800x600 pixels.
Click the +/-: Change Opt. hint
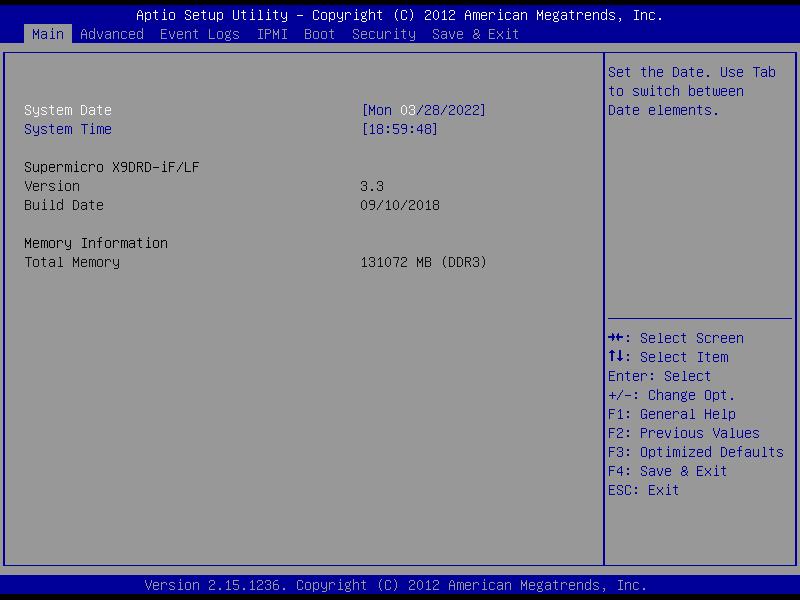click(671, 395)
